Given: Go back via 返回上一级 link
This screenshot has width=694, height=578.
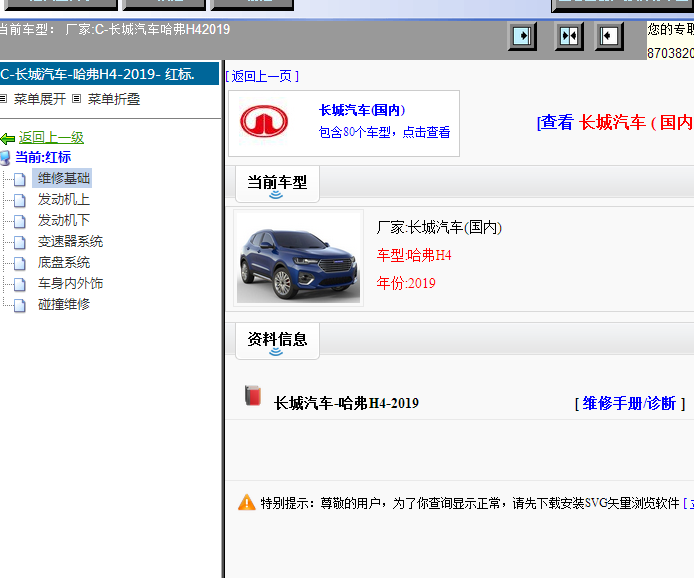Looking at the screenshot, I should 51,138.
